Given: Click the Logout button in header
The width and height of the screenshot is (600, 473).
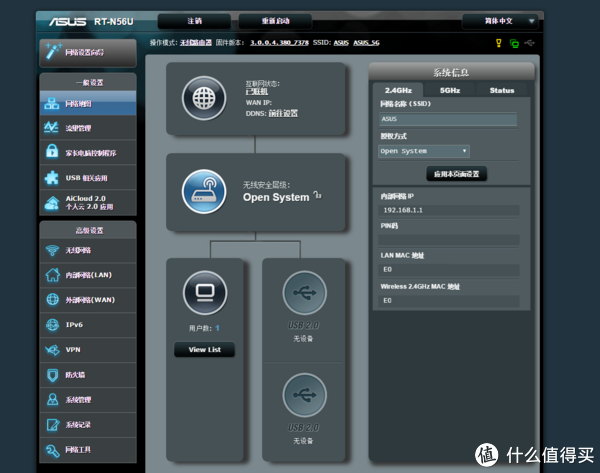Looking at the screenshot, I should point(194,21).
